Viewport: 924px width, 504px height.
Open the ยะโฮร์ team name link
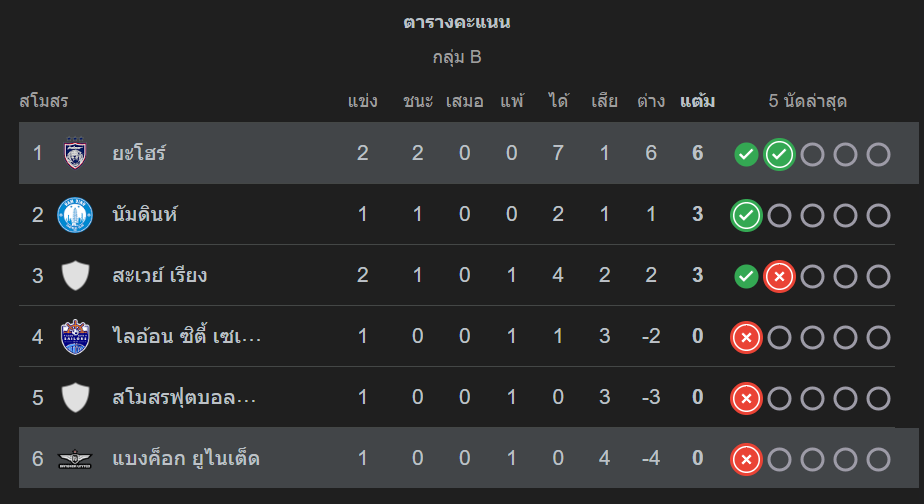tap(139, 153)
